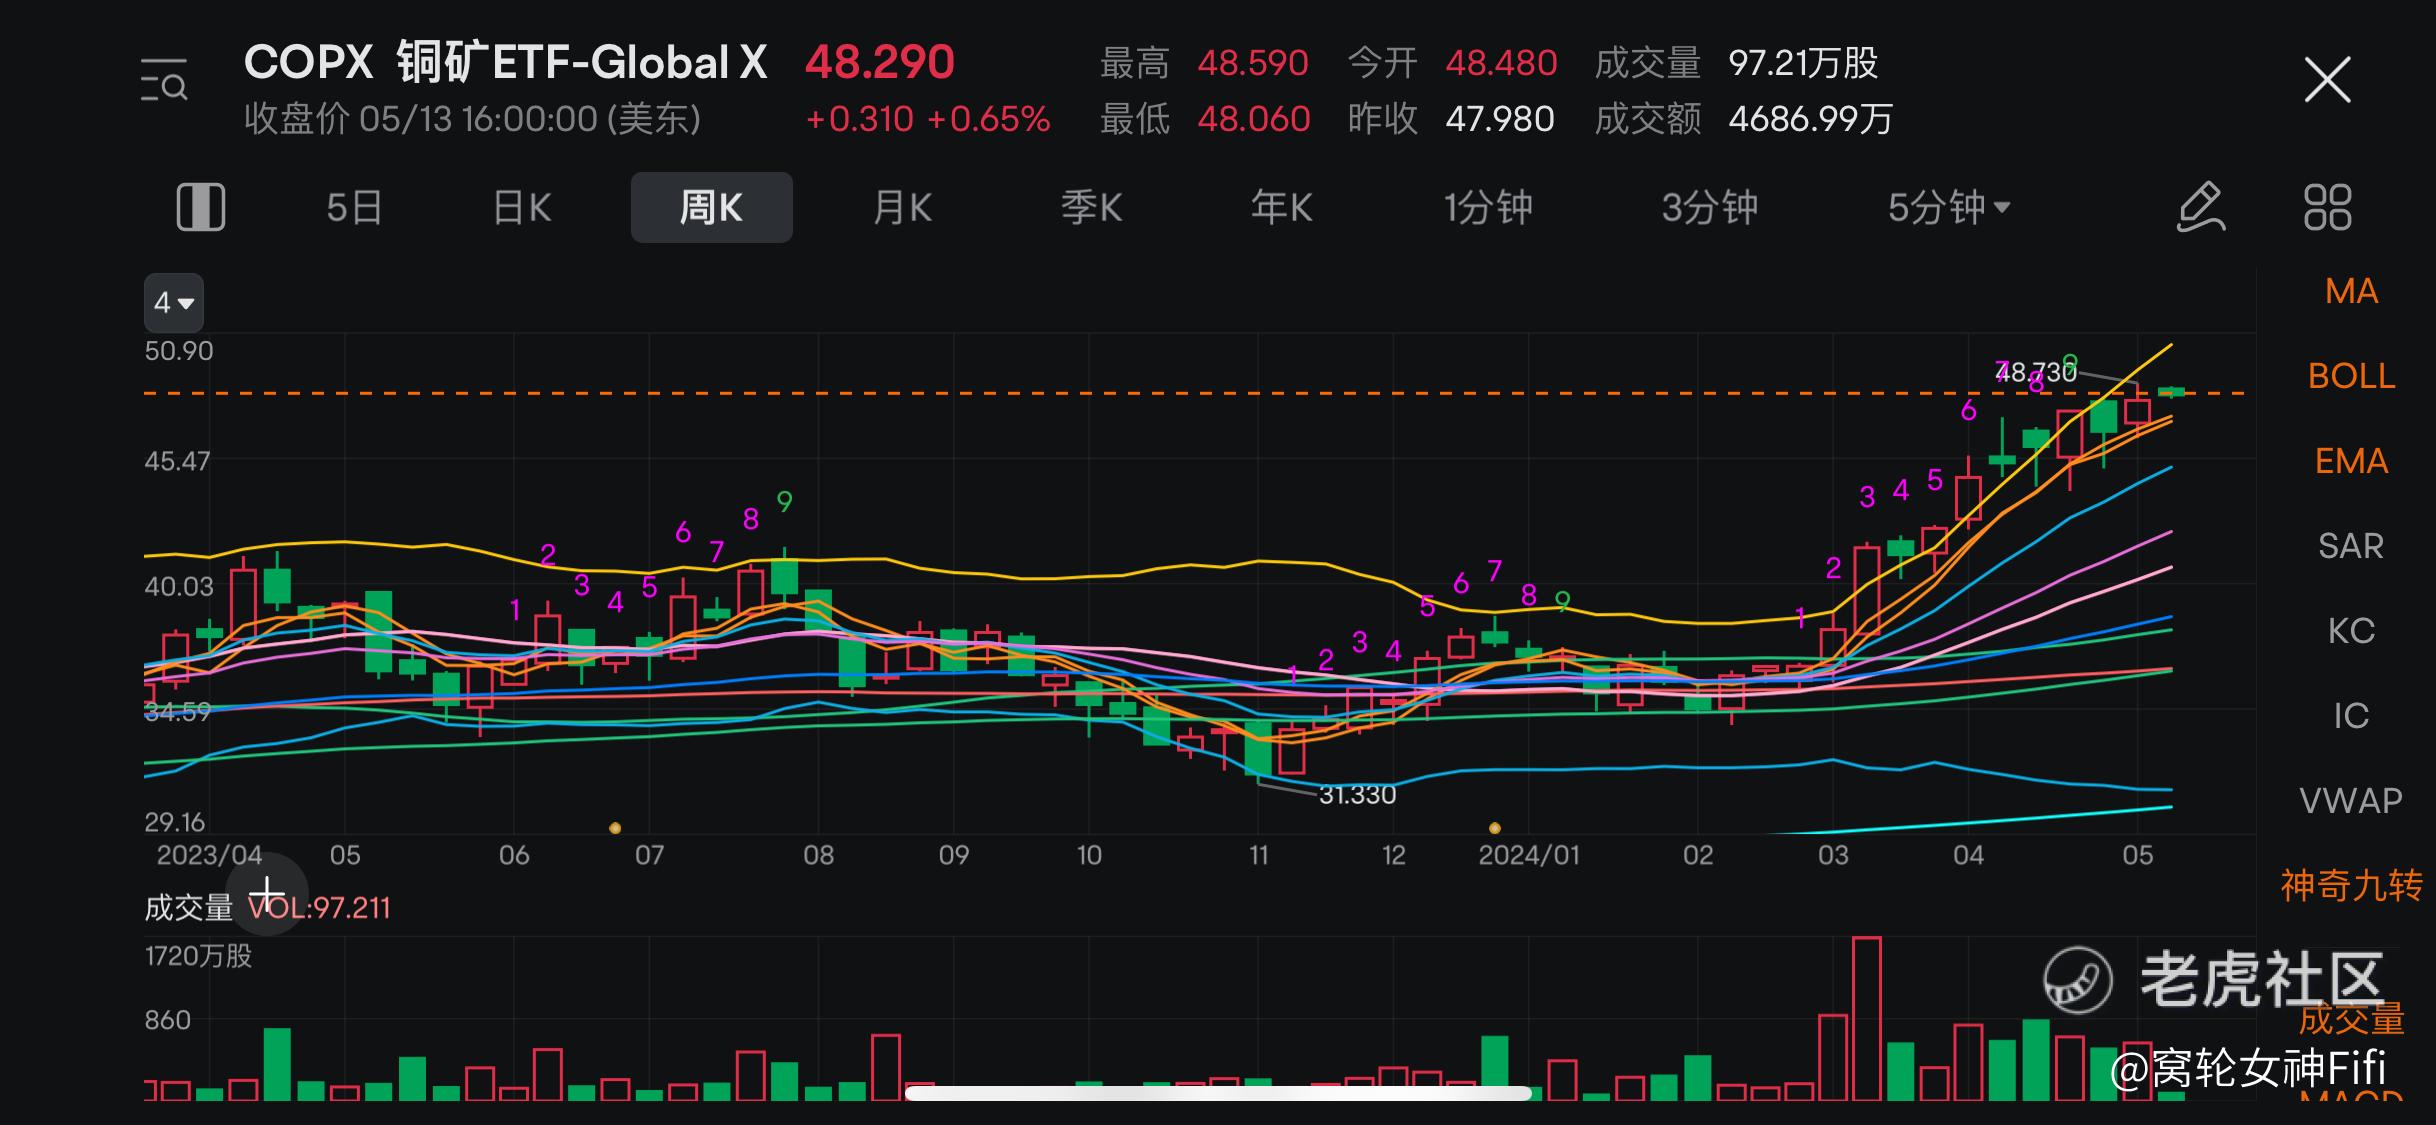The image size is (2436, 1125).
Task: Toggle the BOLL indicator
Action: click(x=2351, y=376)
